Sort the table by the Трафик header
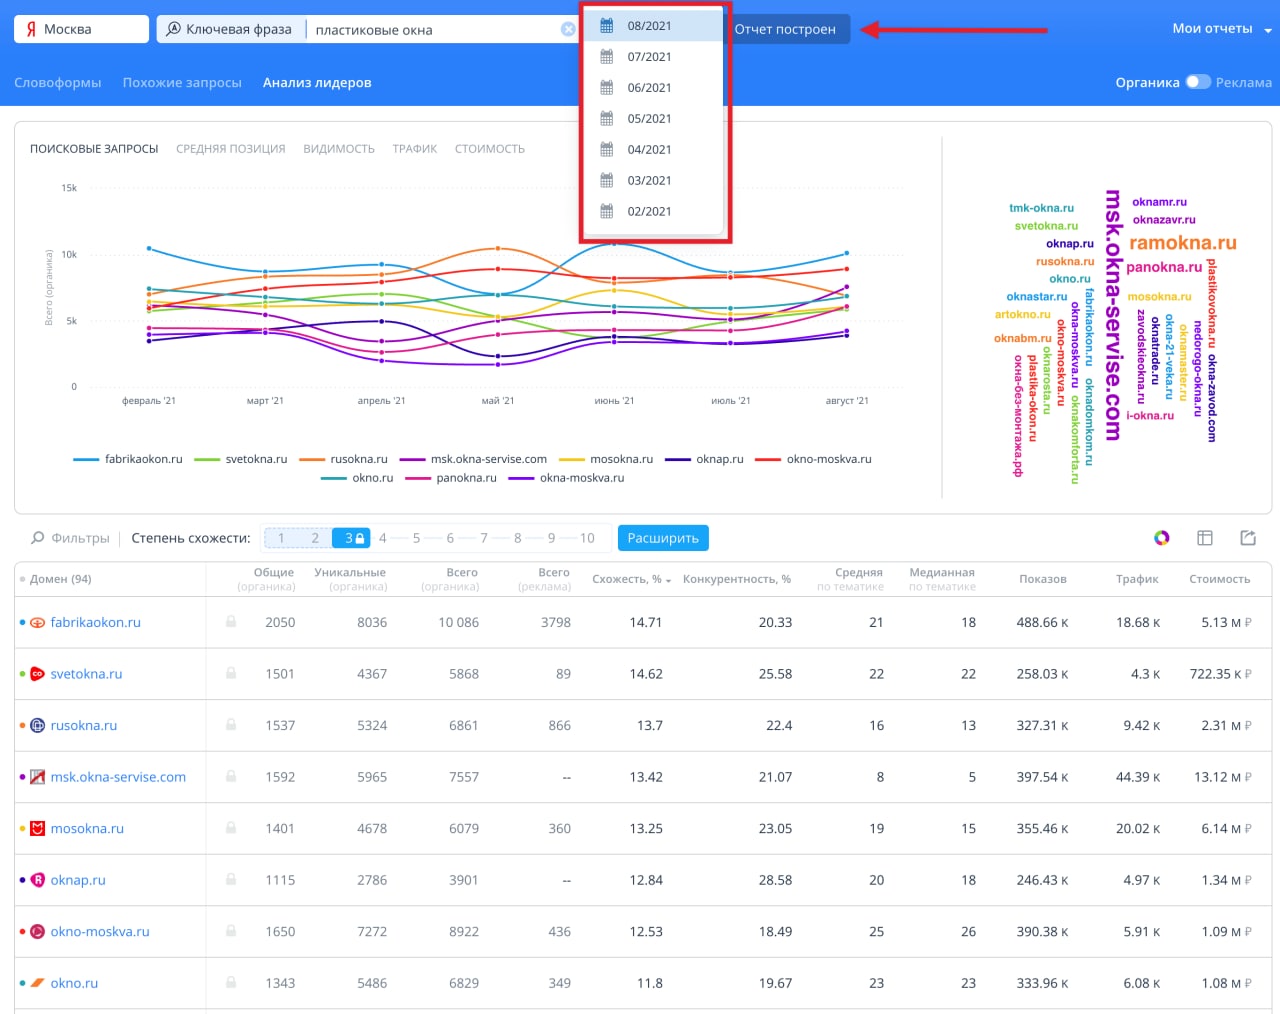The image size is (1280, 1014). pos(1137,579)
